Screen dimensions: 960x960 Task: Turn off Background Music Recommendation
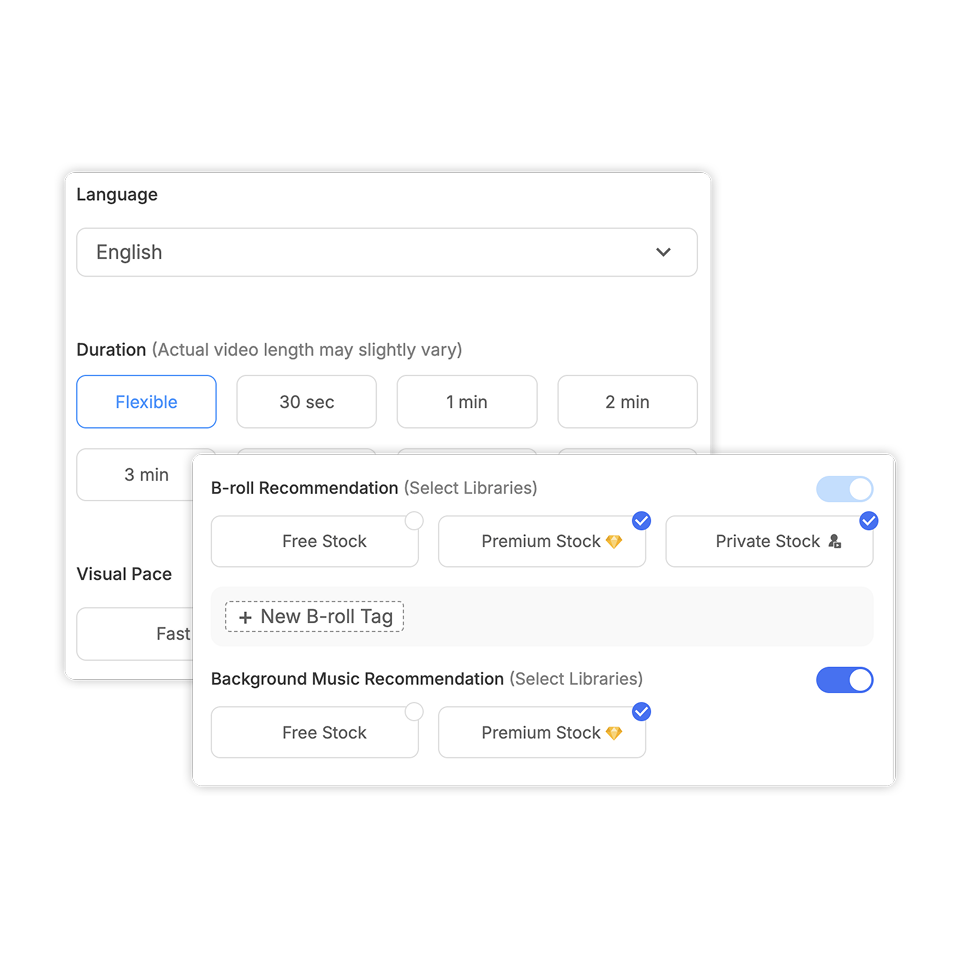(844, 680)
